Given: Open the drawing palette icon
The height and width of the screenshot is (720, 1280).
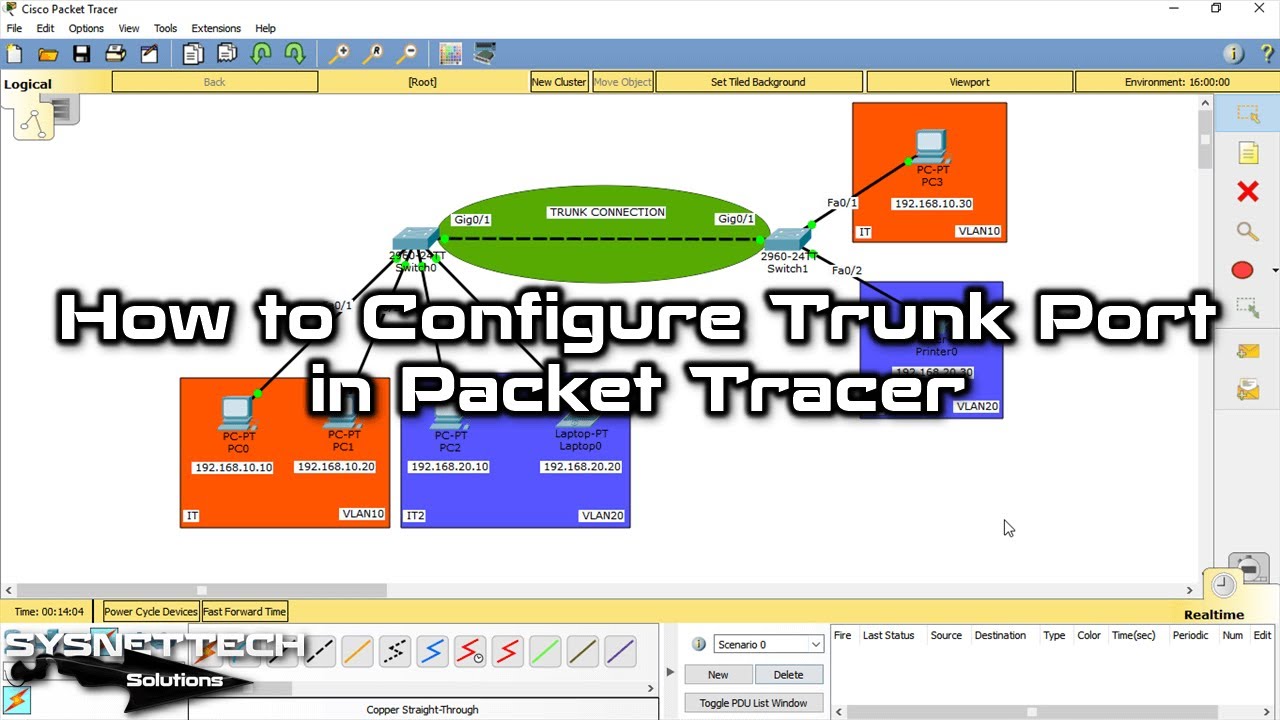Looking at the screenshot, I should [x=451, y=54].
